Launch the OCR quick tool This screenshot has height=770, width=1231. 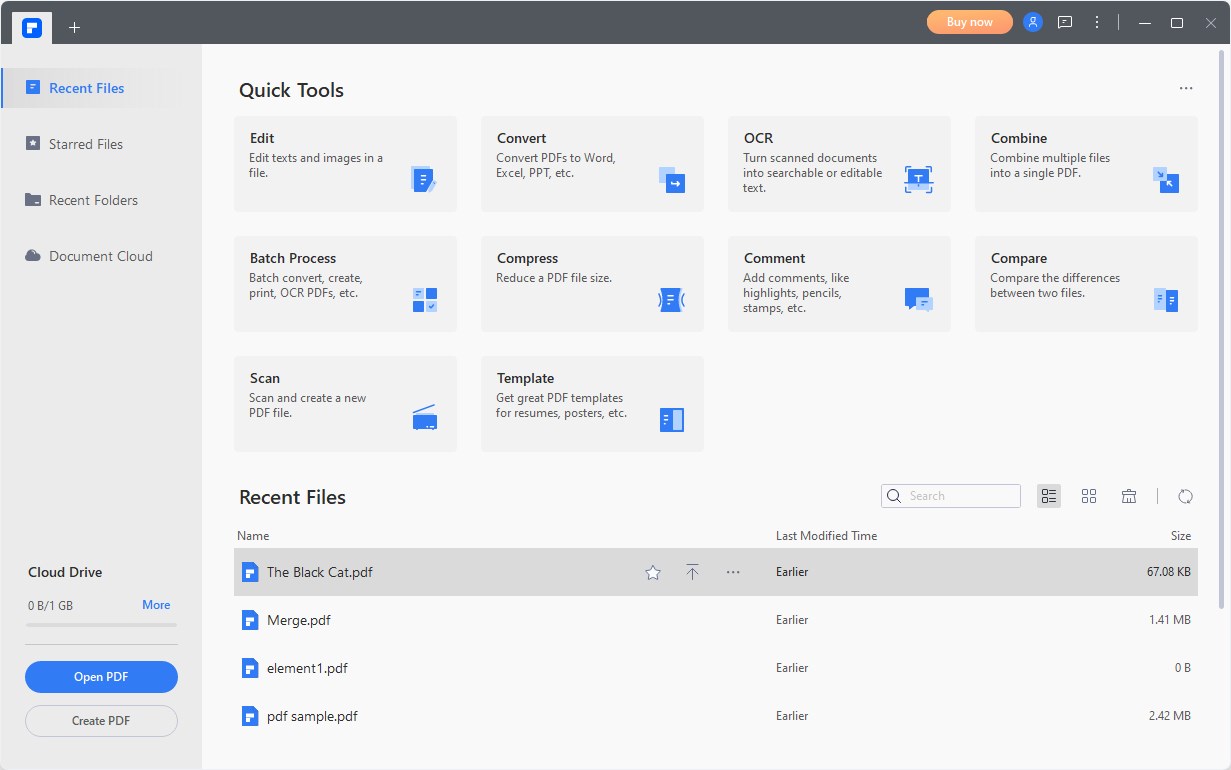pyautogui.click(x=839, y=164)
